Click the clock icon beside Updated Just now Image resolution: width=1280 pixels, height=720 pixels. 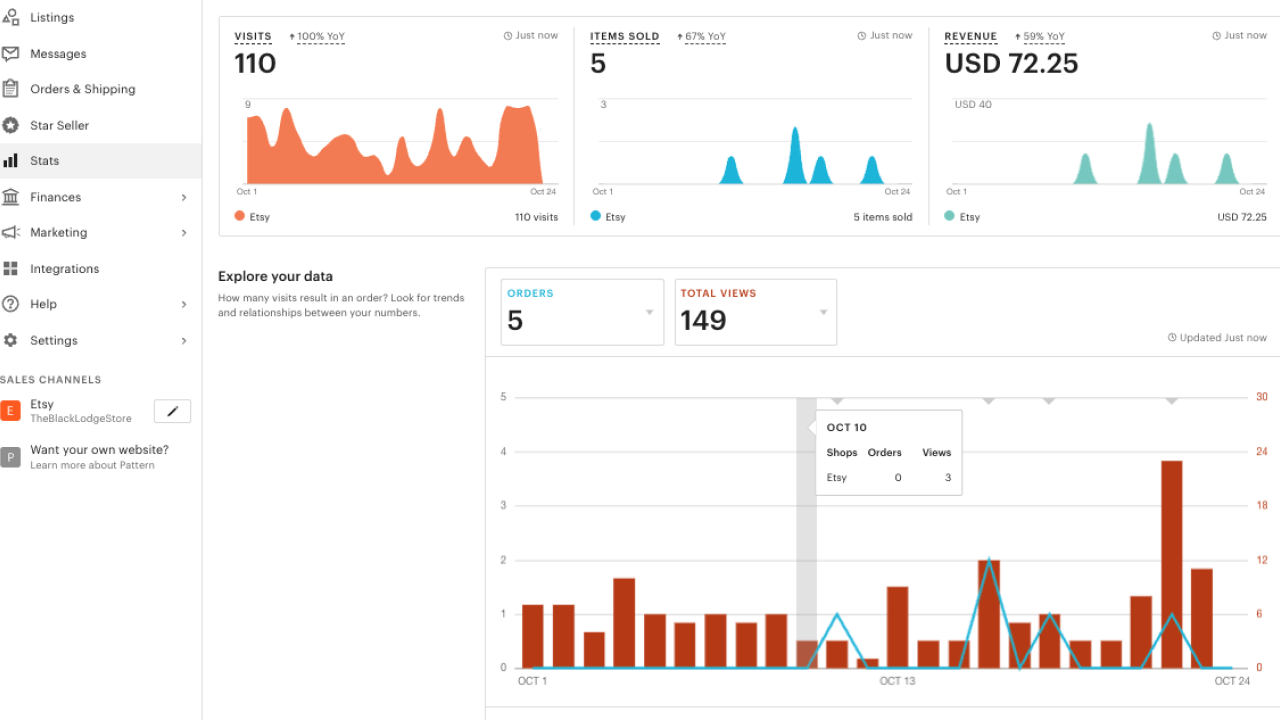tap(1172, 338)
